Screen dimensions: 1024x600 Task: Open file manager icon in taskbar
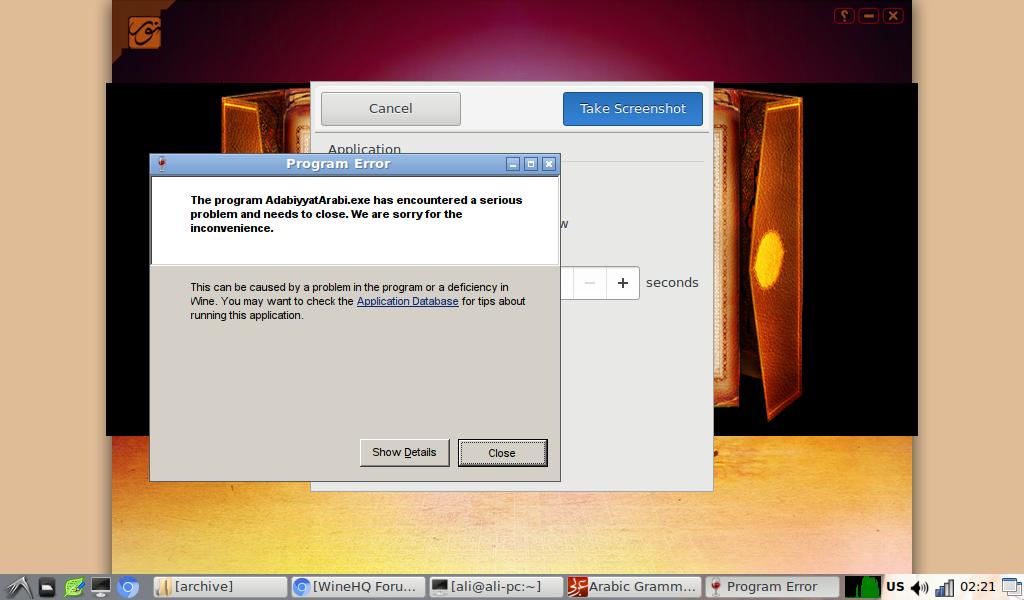47,588
